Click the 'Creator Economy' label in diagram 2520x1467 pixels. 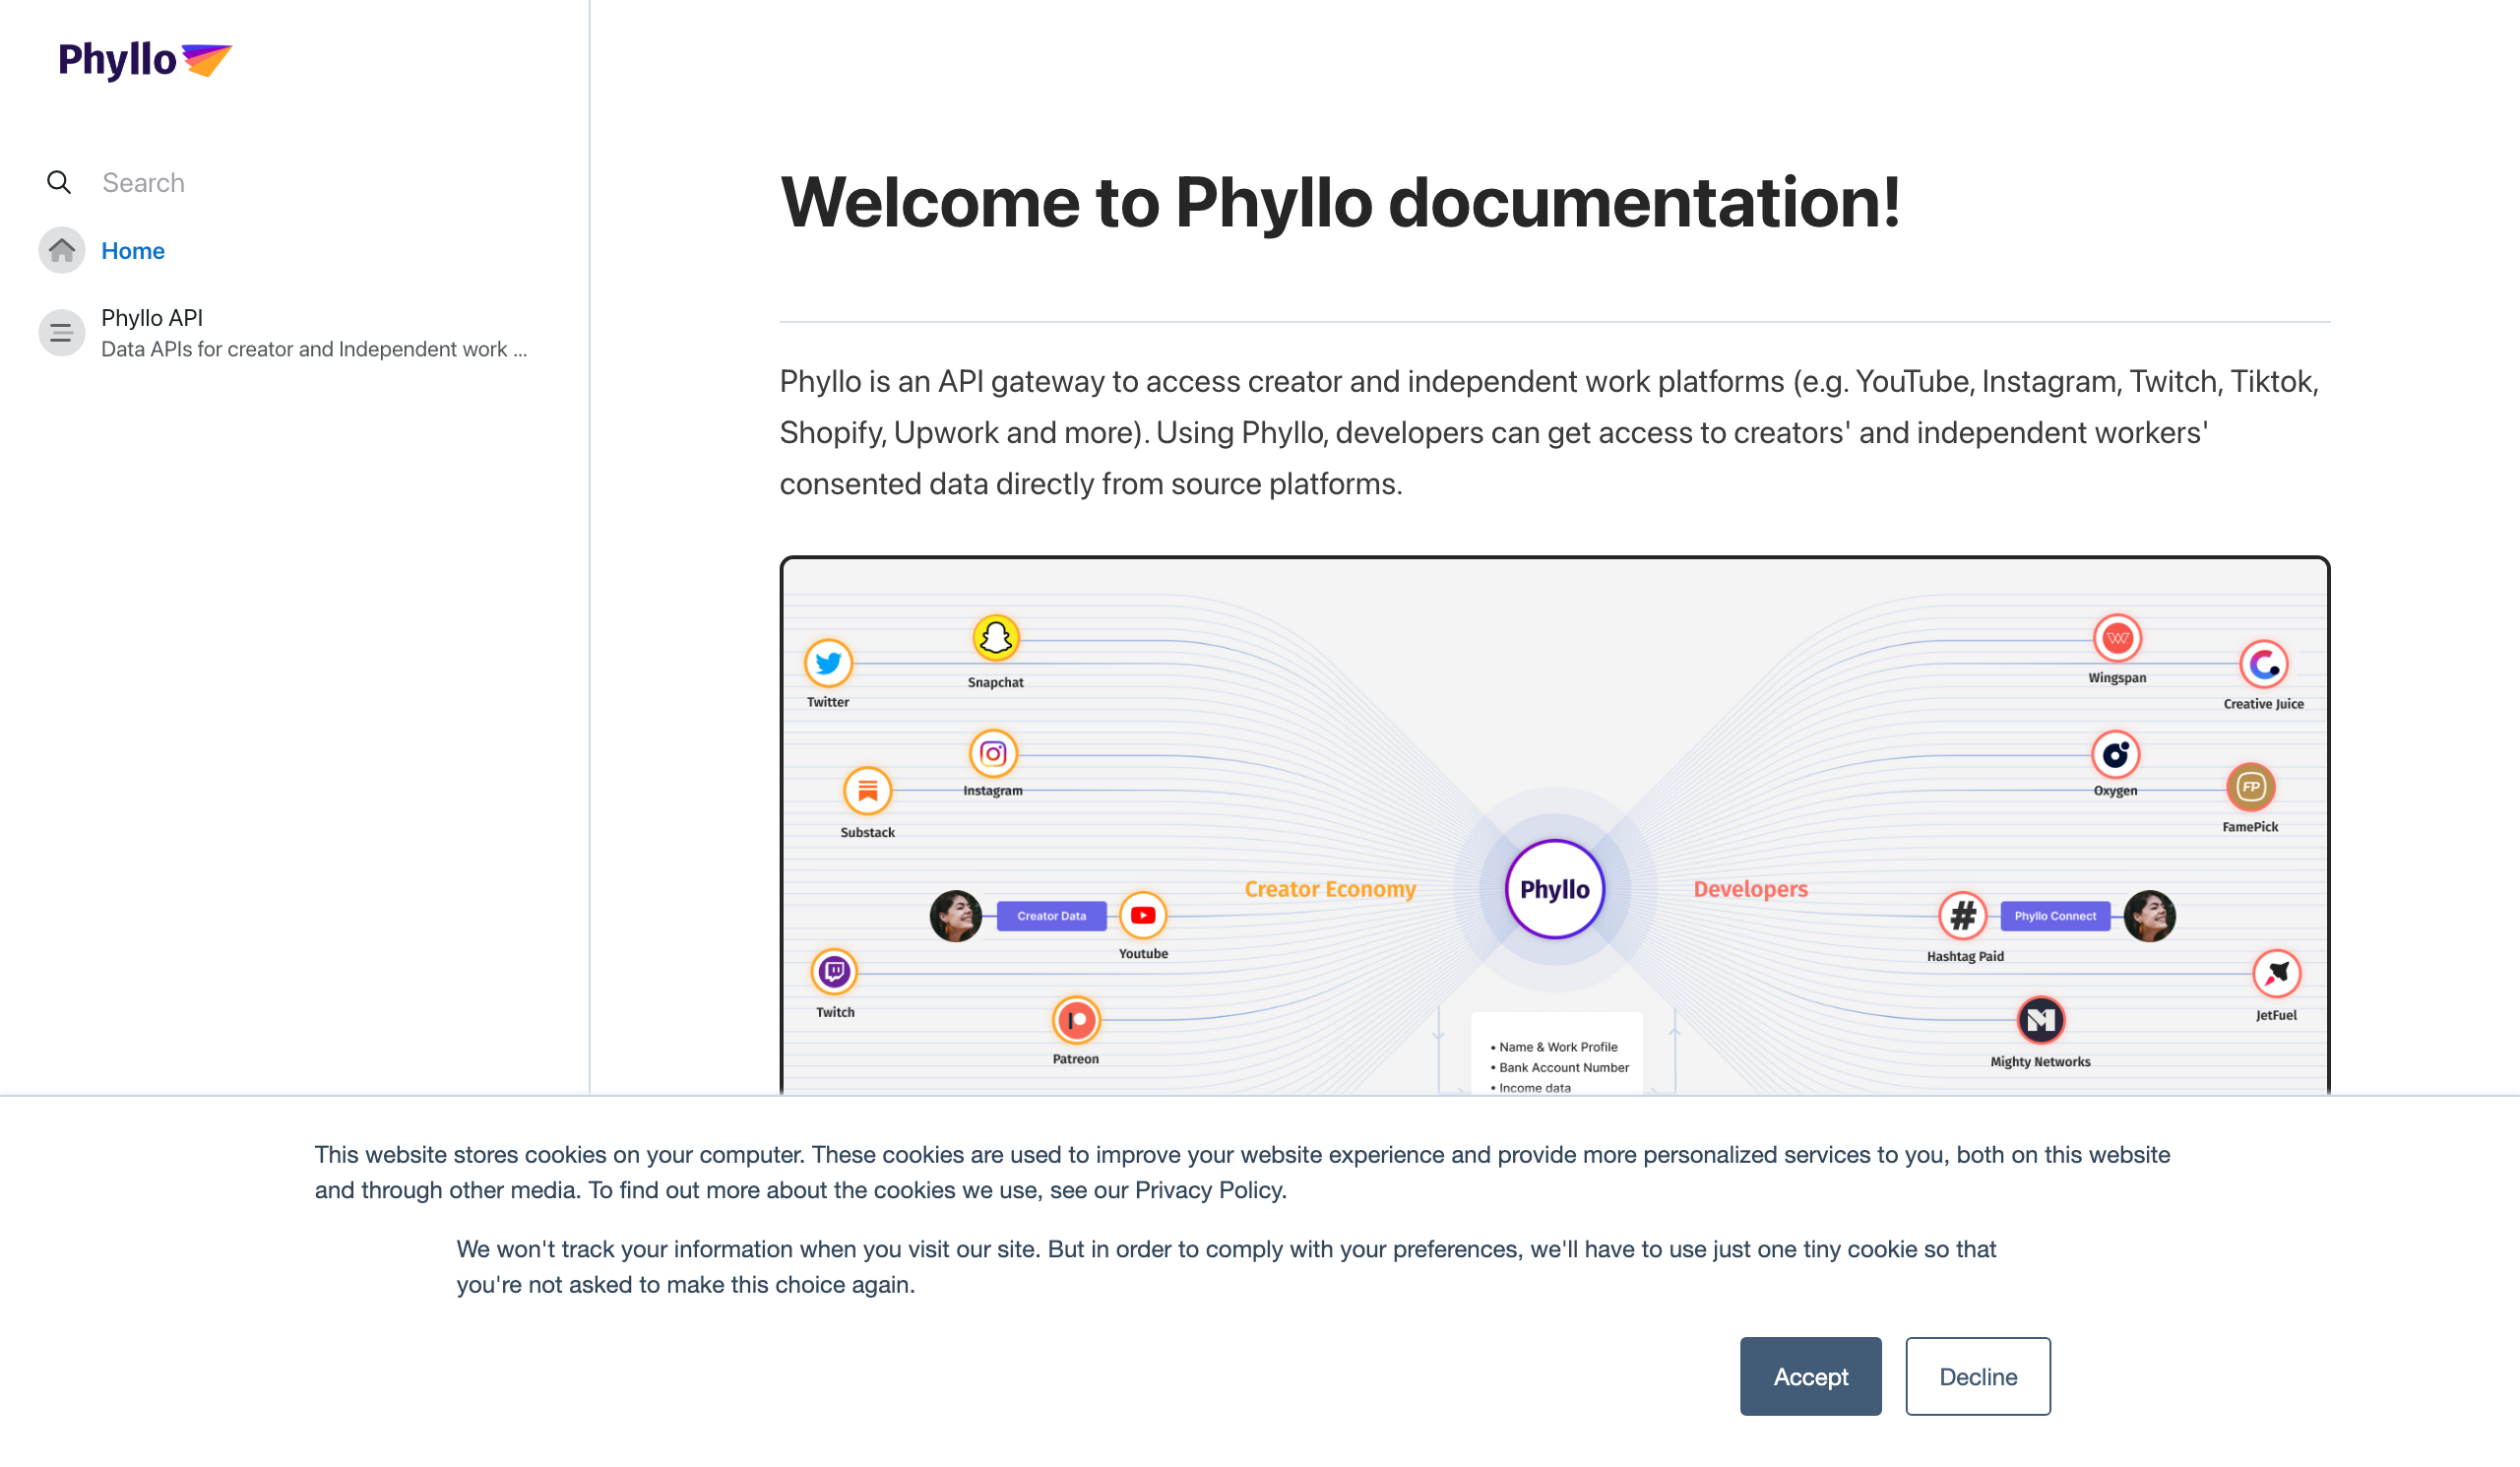pos(1330,889)
